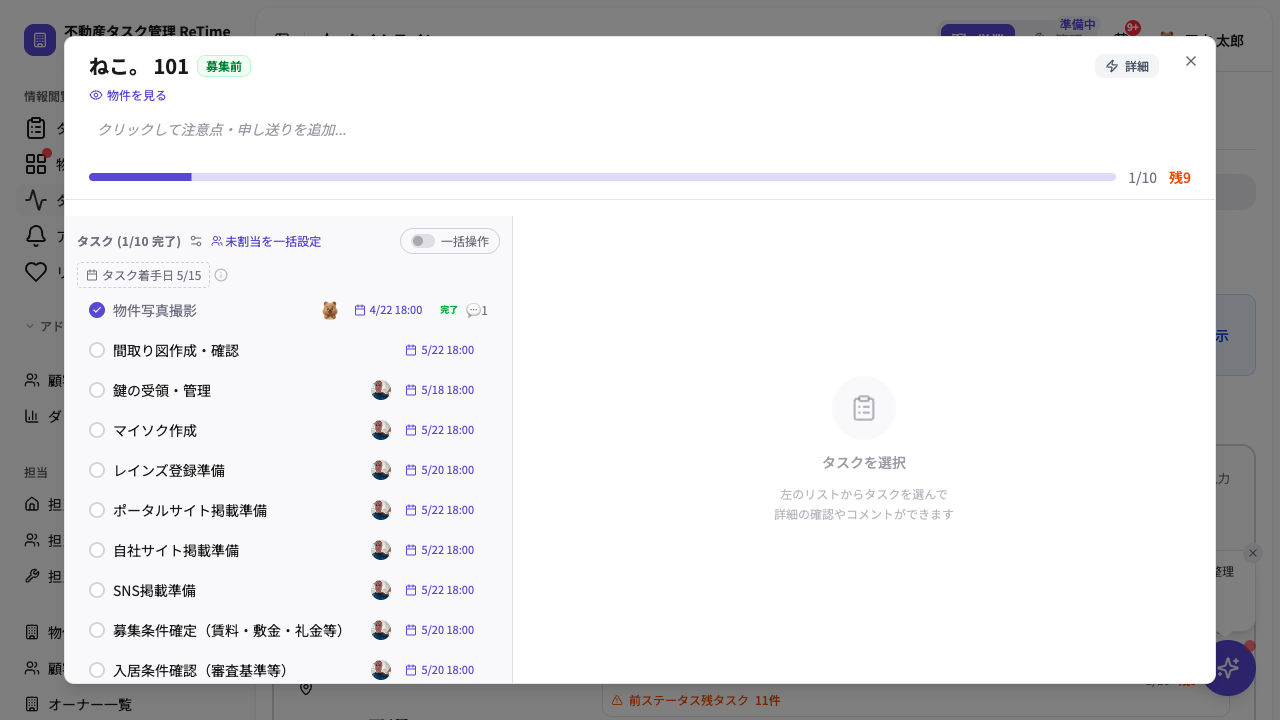The height and width of the screenshot is (720, 1280).
Task: Click the clipboard task icon in background sidebar
Action: click(36, 128)
